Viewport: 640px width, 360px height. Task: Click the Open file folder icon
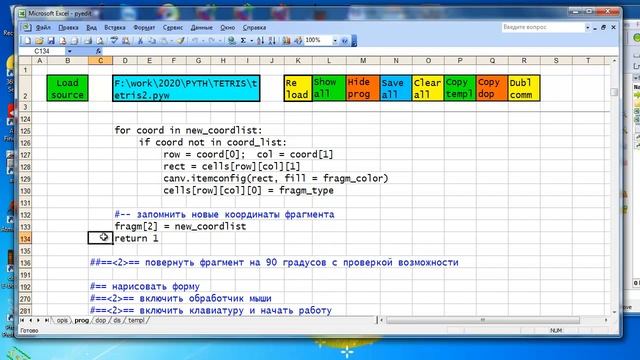pos(40,40)
